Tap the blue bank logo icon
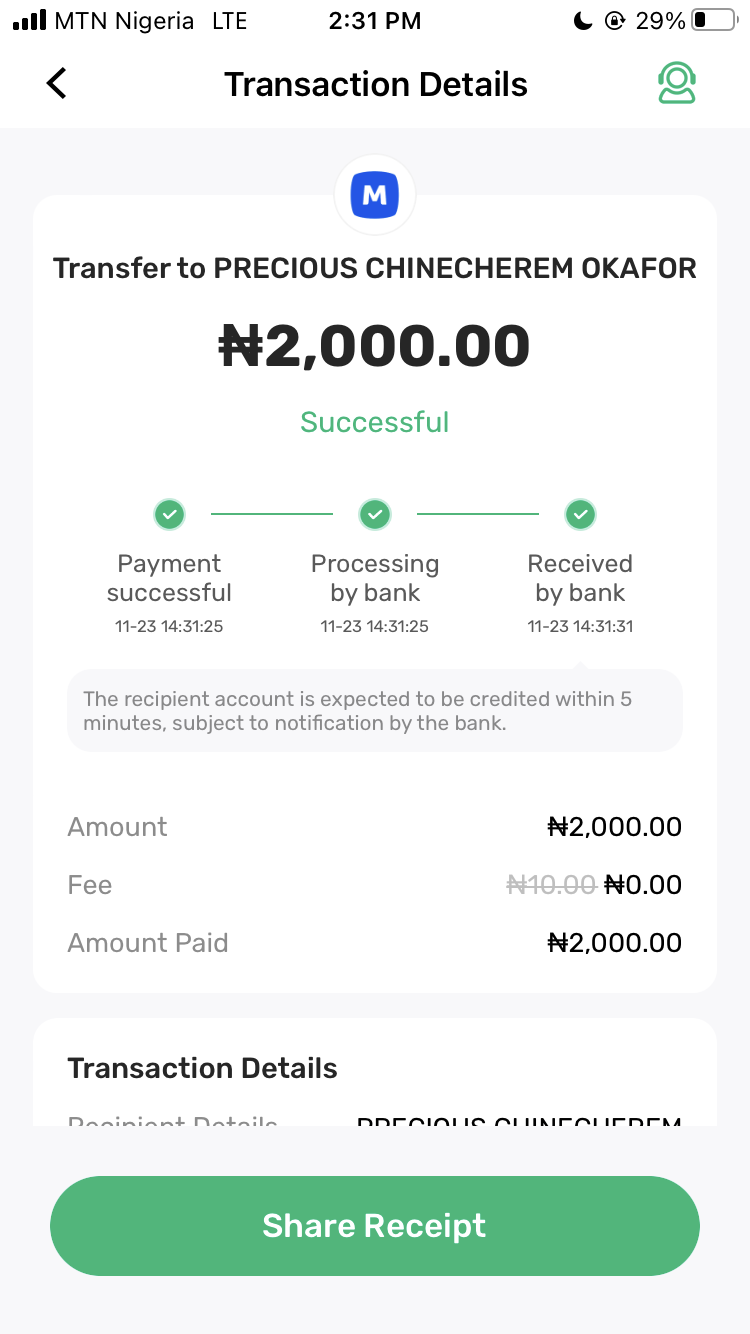The width and height of the screenshot is (750, 1334). coord(375,195)
